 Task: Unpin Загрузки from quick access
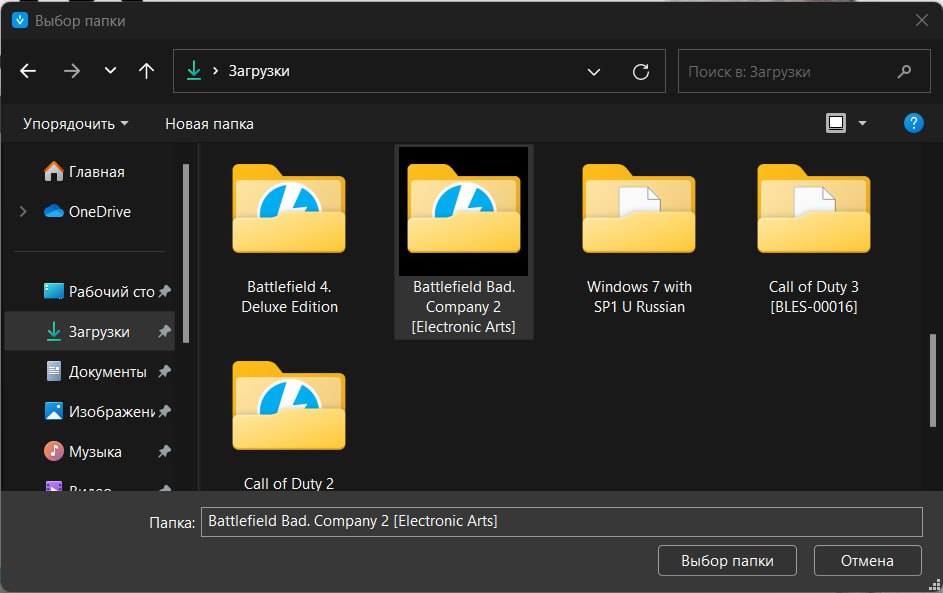pyautogui.click(x=164, y=332)
